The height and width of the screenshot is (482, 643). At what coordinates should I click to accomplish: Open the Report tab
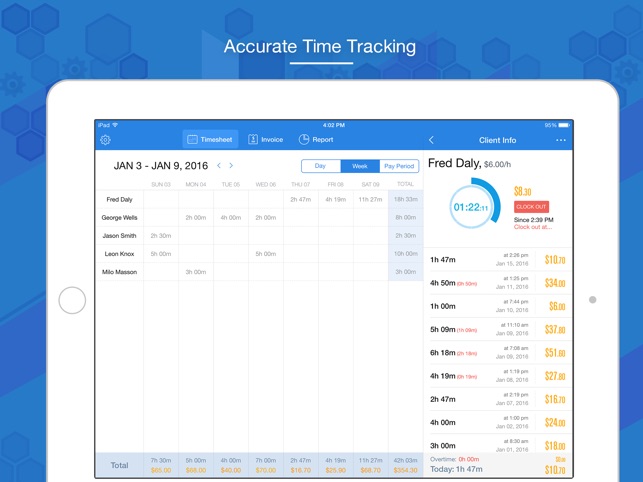point(316,139)
